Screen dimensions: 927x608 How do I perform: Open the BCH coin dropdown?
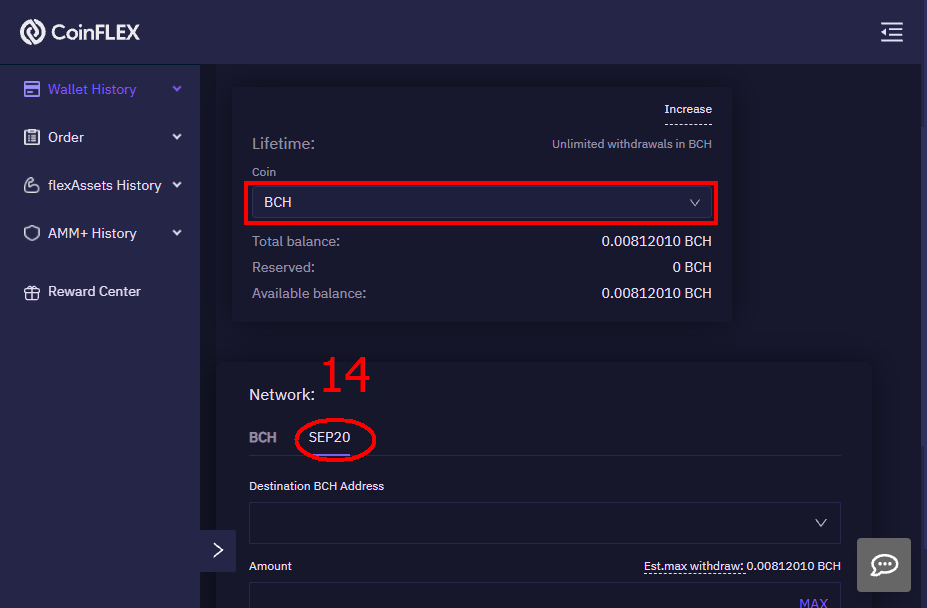(x=482, y=202)
